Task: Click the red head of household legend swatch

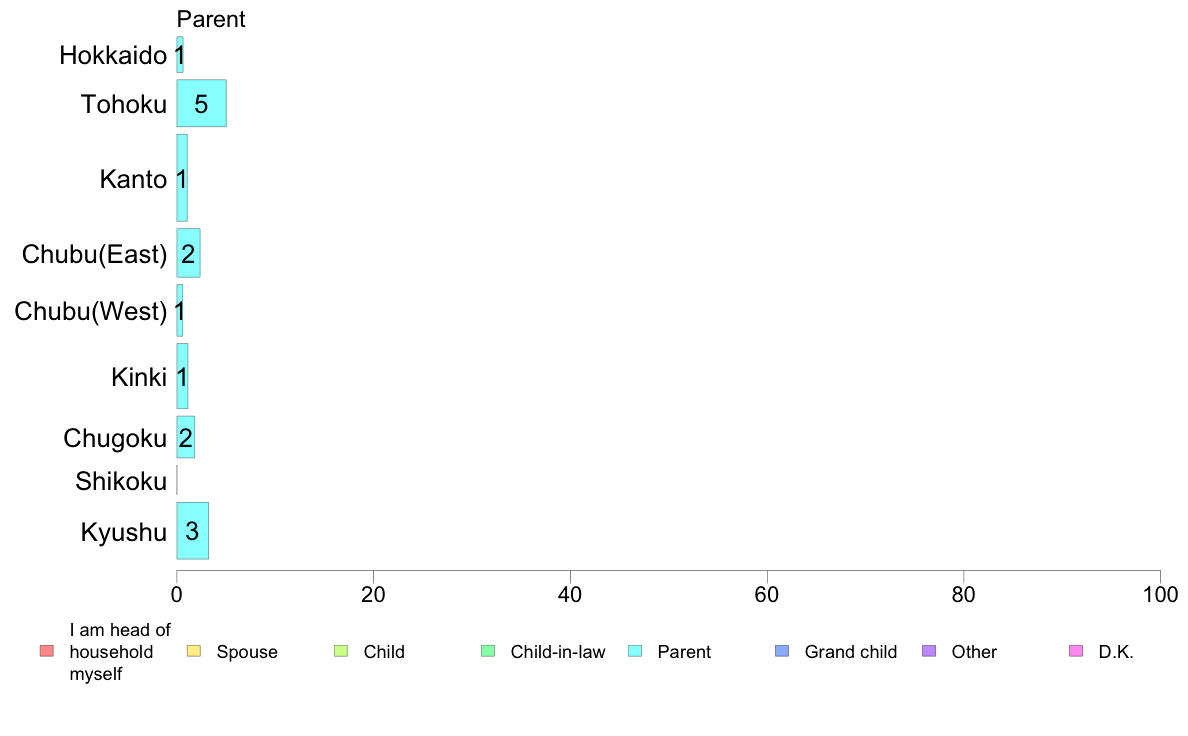Action: point(47,651)
